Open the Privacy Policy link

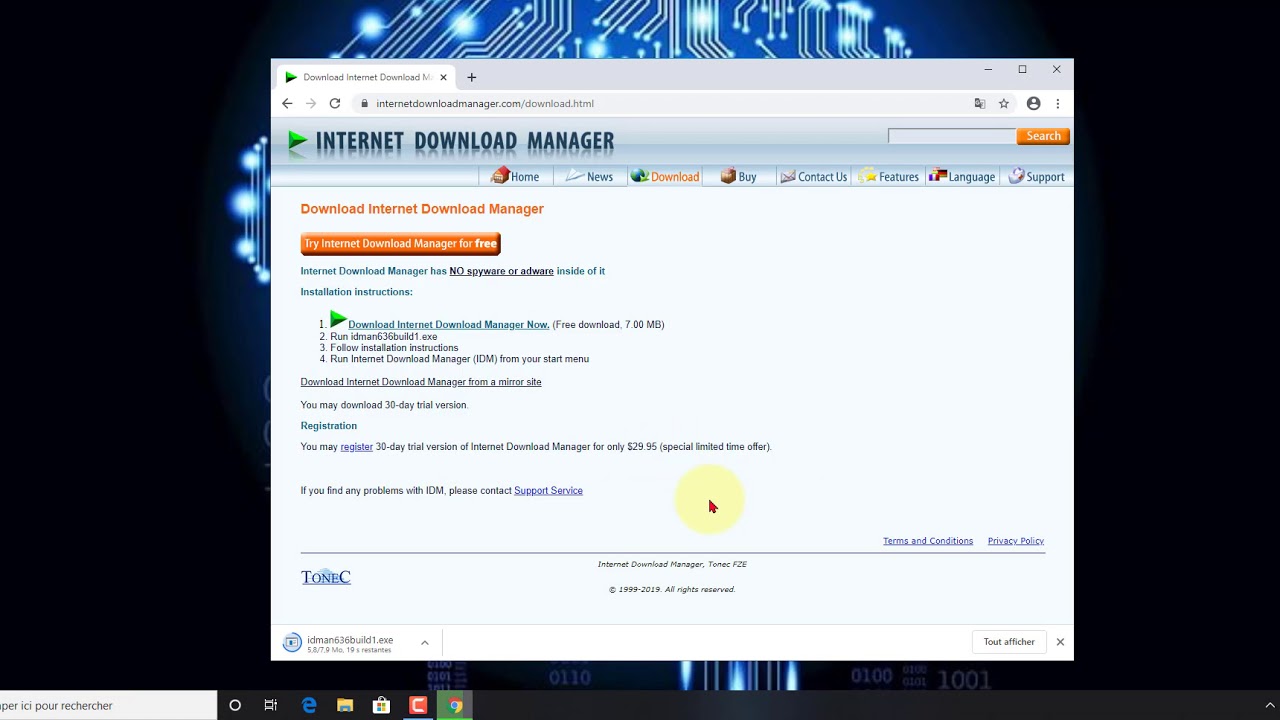click(x=1016, y=541)
